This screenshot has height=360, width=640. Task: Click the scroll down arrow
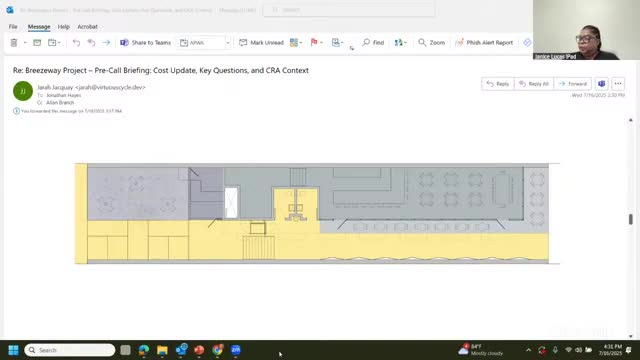click(631, 336)
